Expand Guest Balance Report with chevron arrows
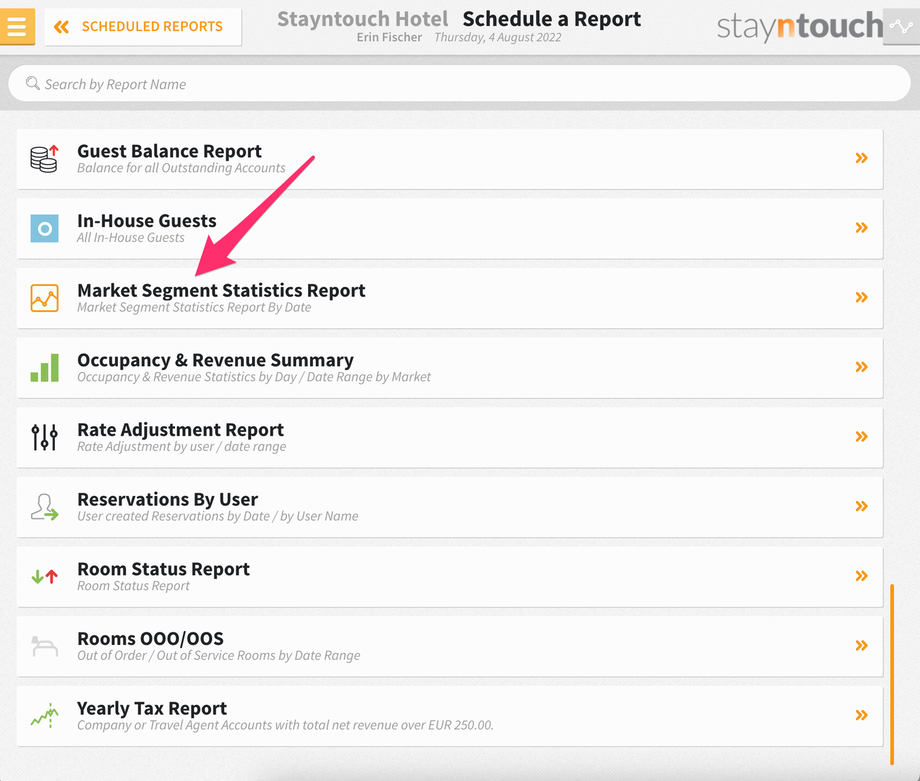 pyautogui.click(x=861, y=158)
